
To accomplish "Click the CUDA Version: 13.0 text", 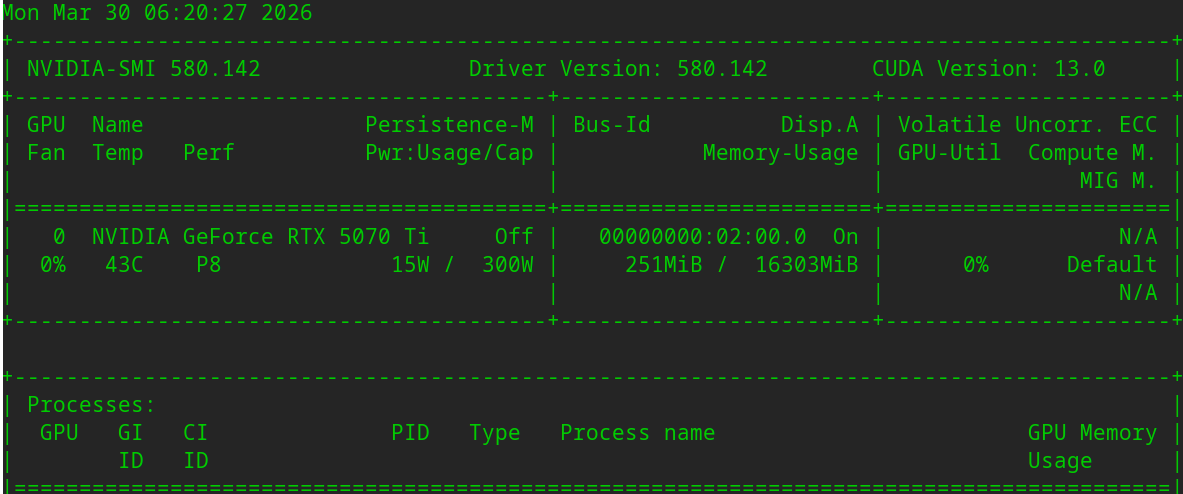I will point(988,69).
